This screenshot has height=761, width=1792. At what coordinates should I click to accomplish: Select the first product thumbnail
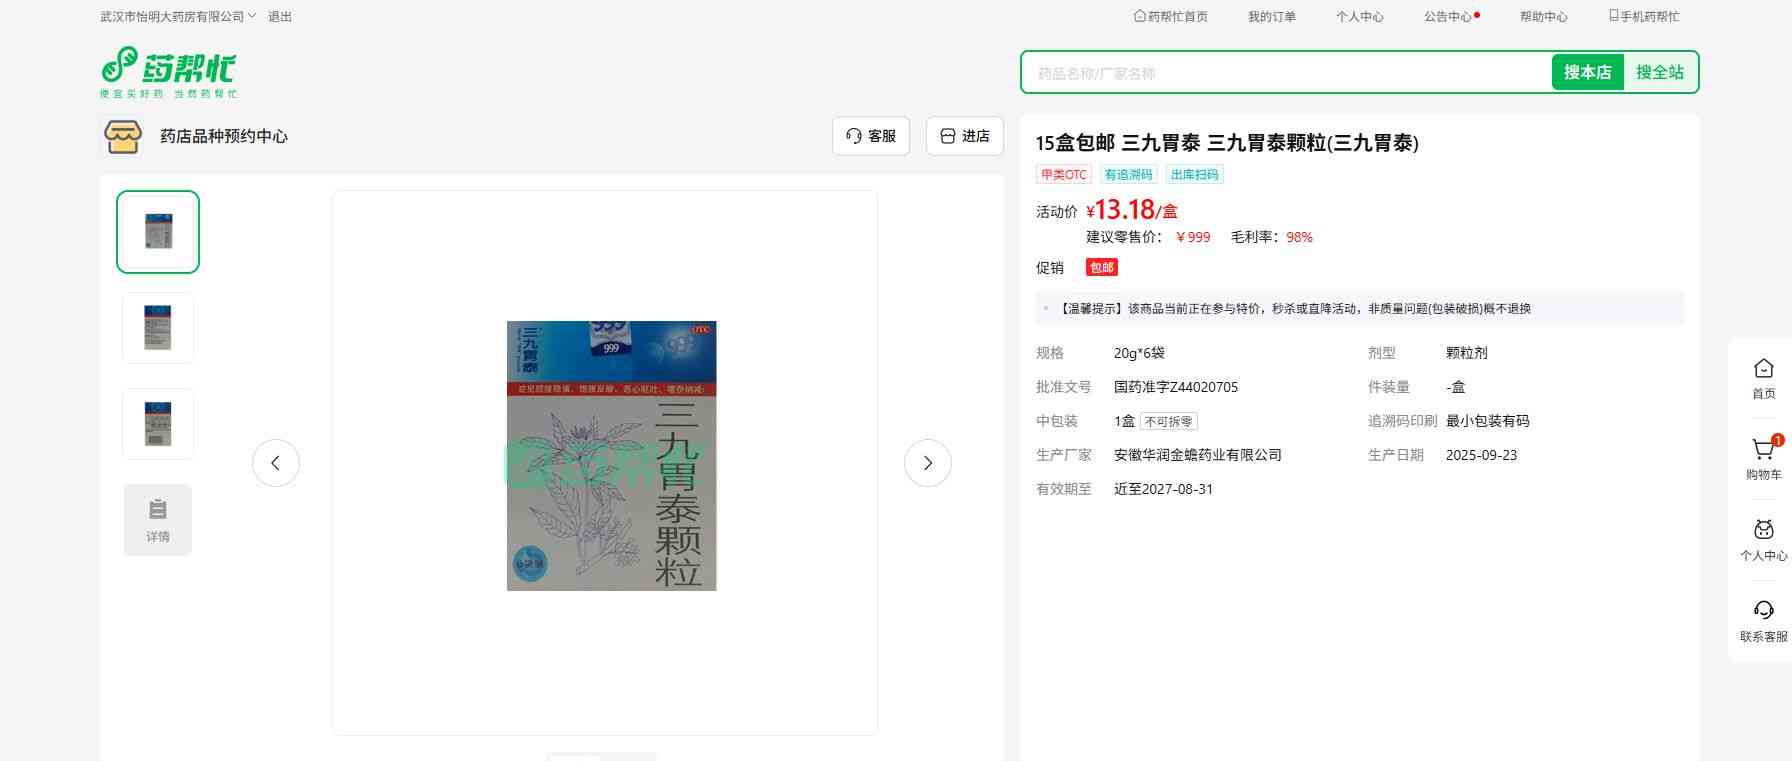(158, 232)
